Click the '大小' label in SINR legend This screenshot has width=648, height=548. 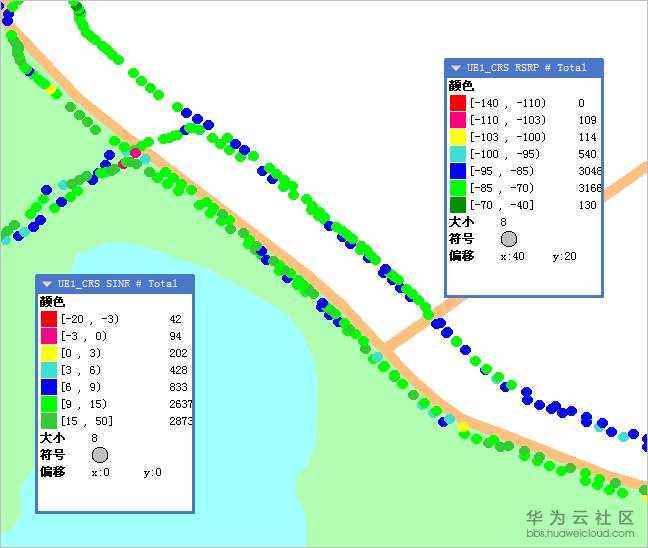[52, 438]
